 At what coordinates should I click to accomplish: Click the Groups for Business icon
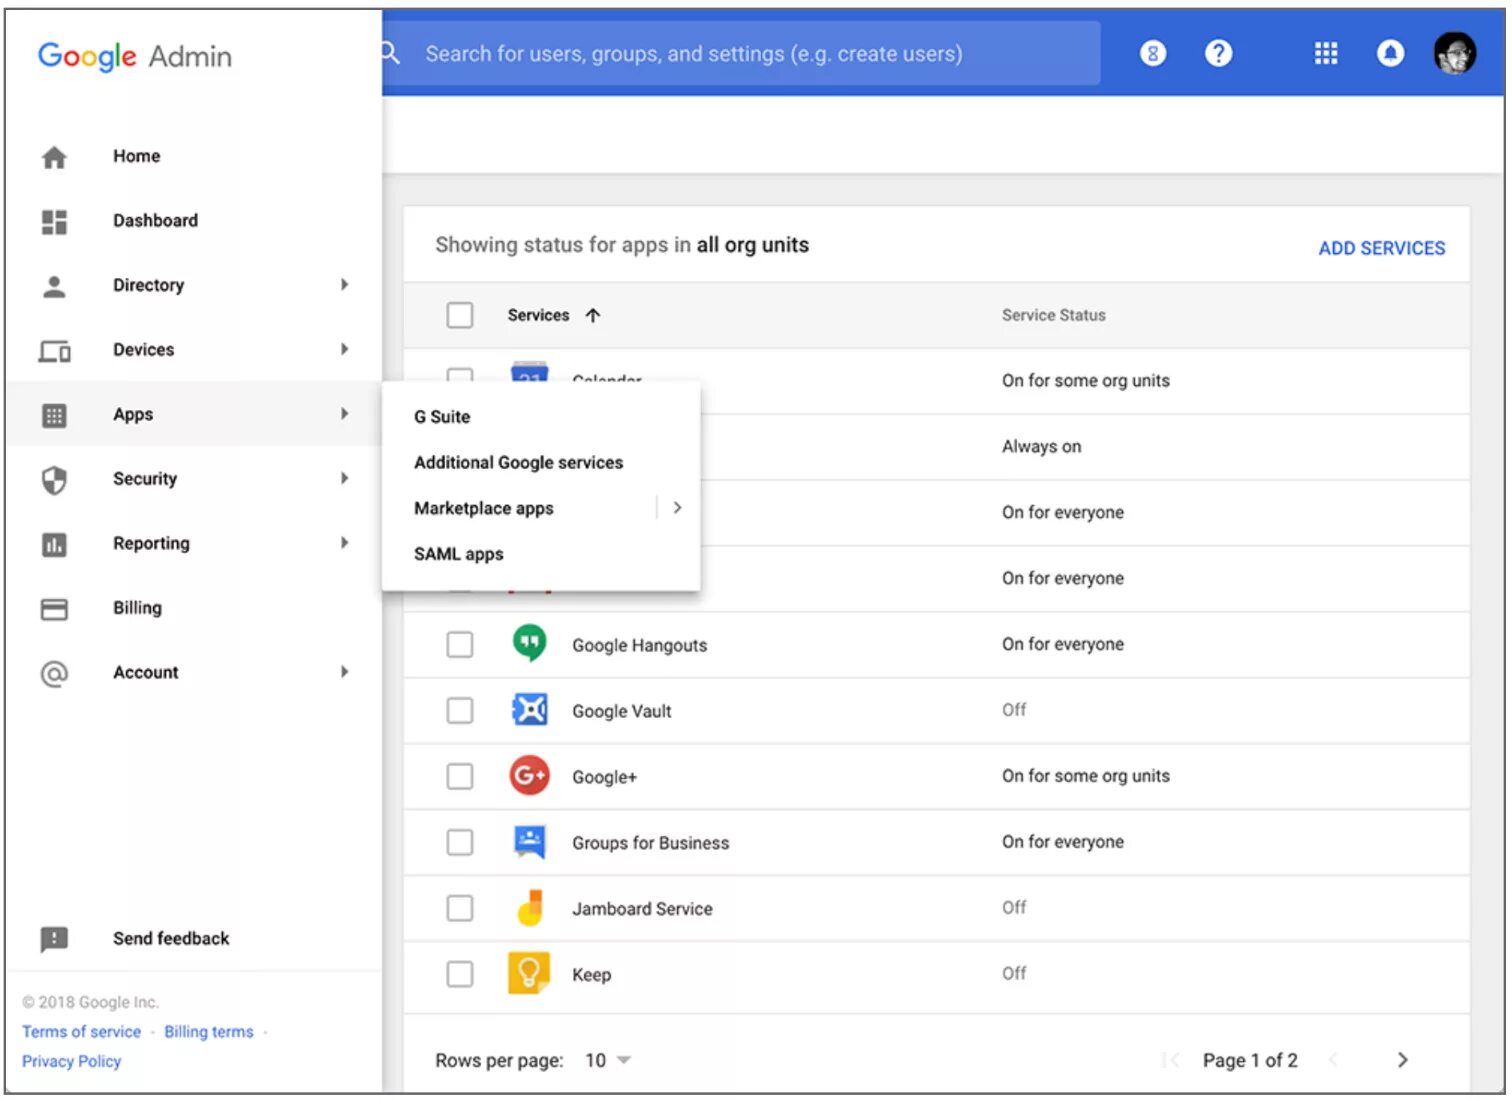[x=529, y=841]
